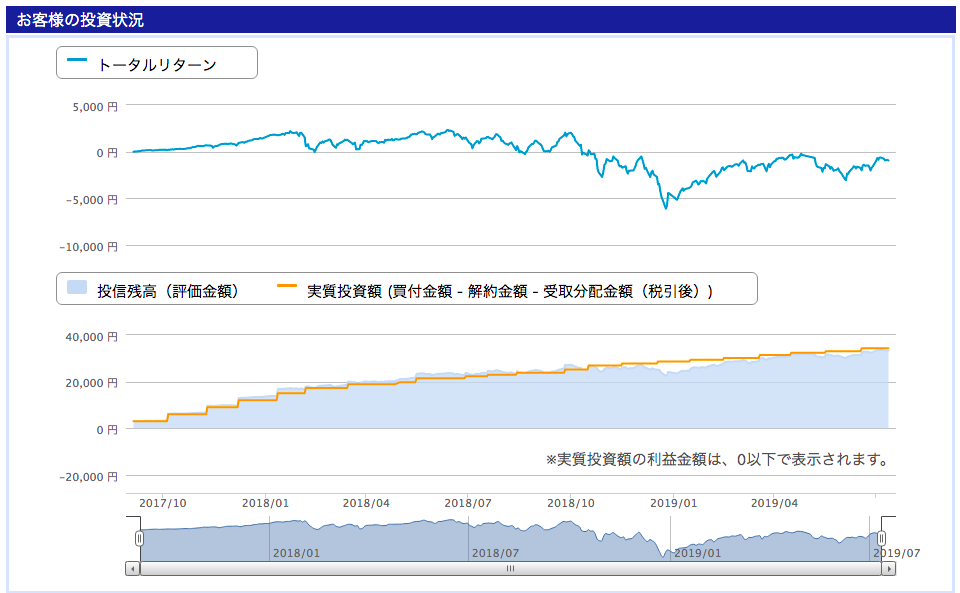Screen dimensions: 960x593
Task: Click the 2018/01 marker in the navigator
Action: [x=296, y=553]
